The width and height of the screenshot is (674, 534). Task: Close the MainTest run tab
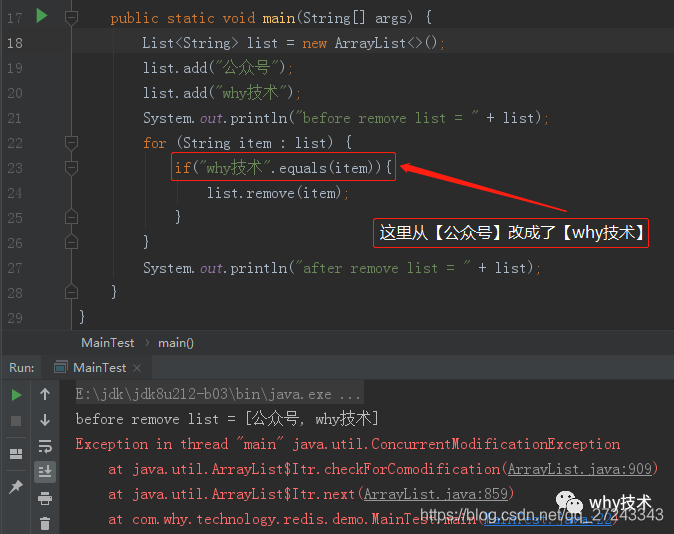pos(137,368)
